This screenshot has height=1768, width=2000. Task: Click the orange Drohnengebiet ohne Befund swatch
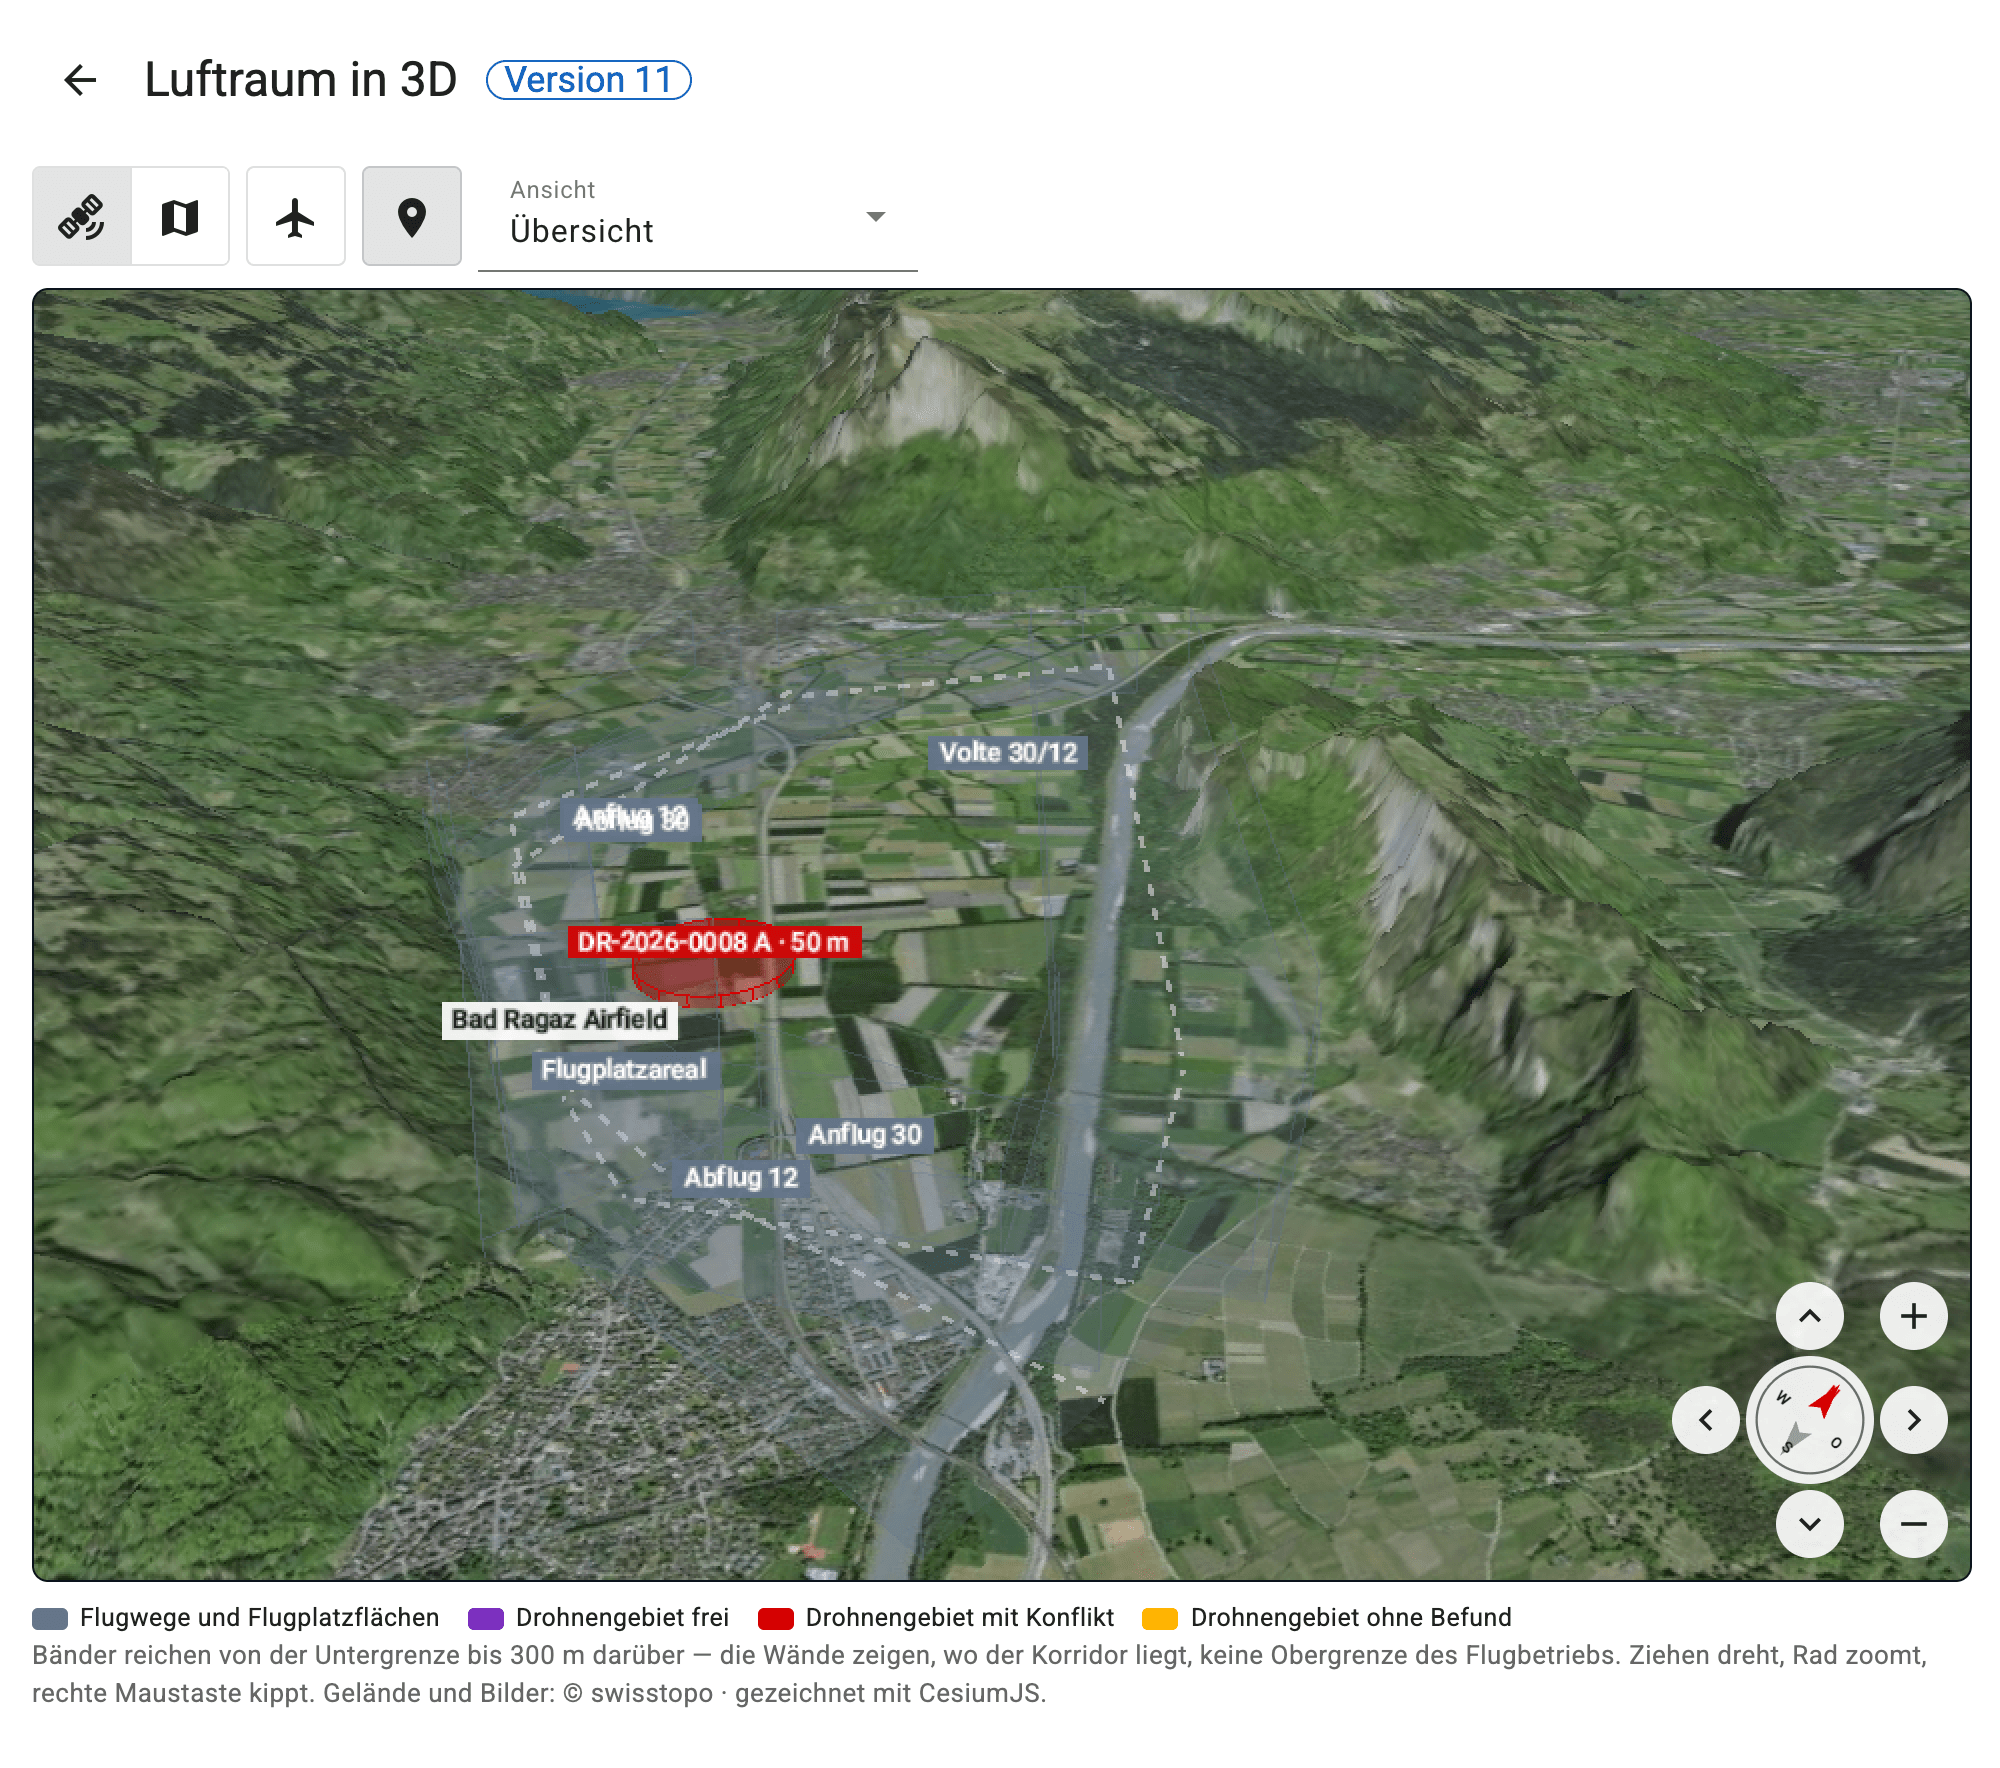[1160, 1619]
